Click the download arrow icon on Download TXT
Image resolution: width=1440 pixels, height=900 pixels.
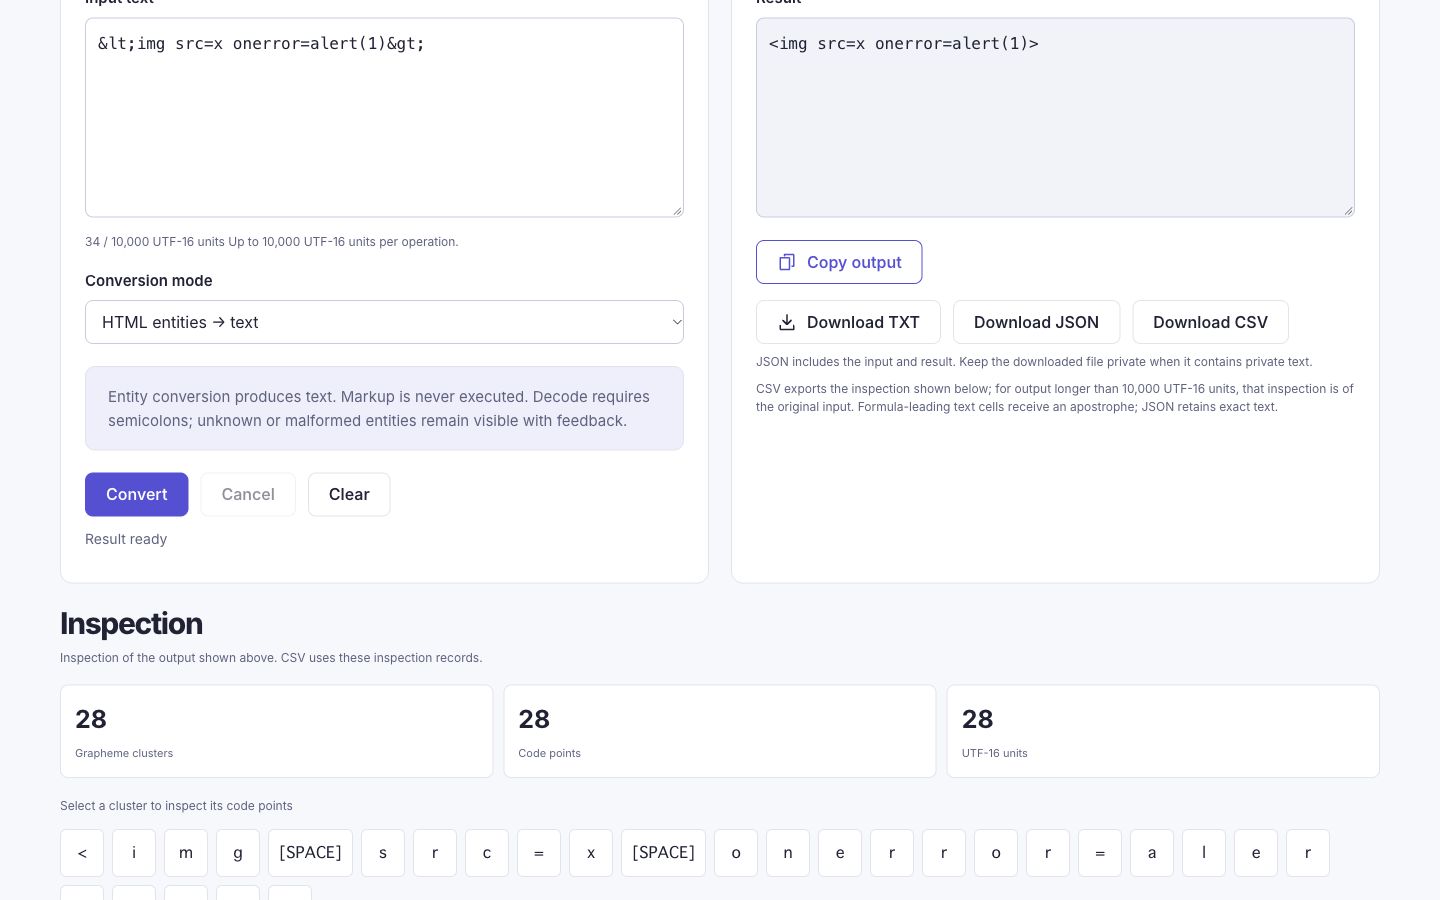click(787, 322)
